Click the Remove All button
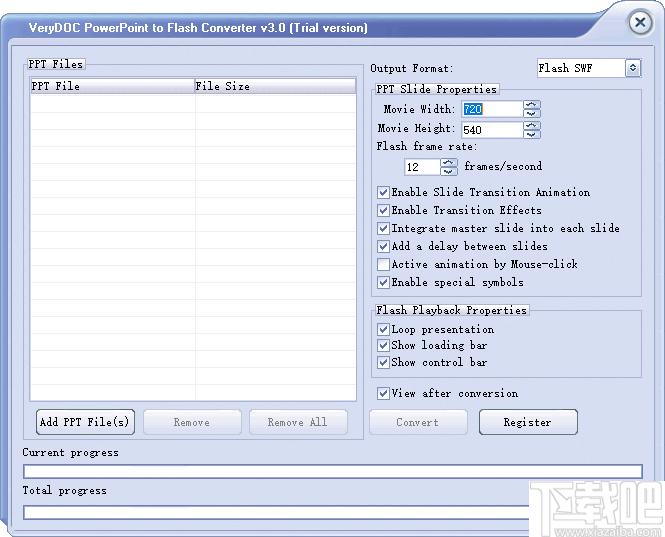Screen dimensions: 665x537 298,422
